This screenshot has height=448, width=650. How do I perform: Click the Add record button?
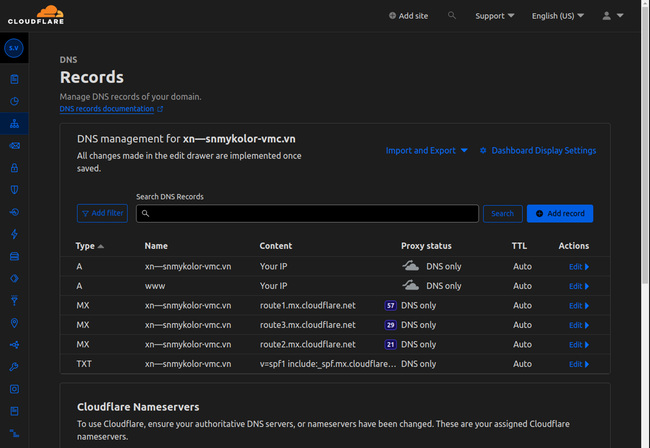coord(560,213)
